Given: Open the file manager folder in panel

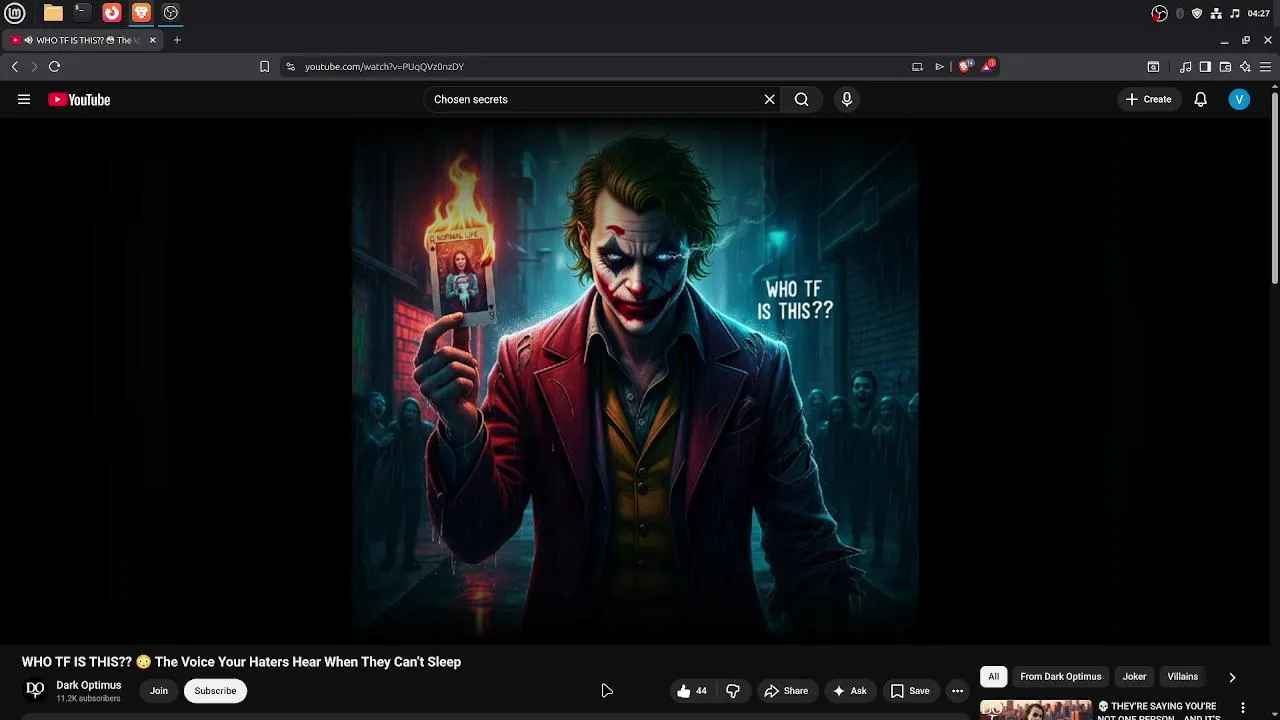Looking at the screenshot, I should (53, 13).
